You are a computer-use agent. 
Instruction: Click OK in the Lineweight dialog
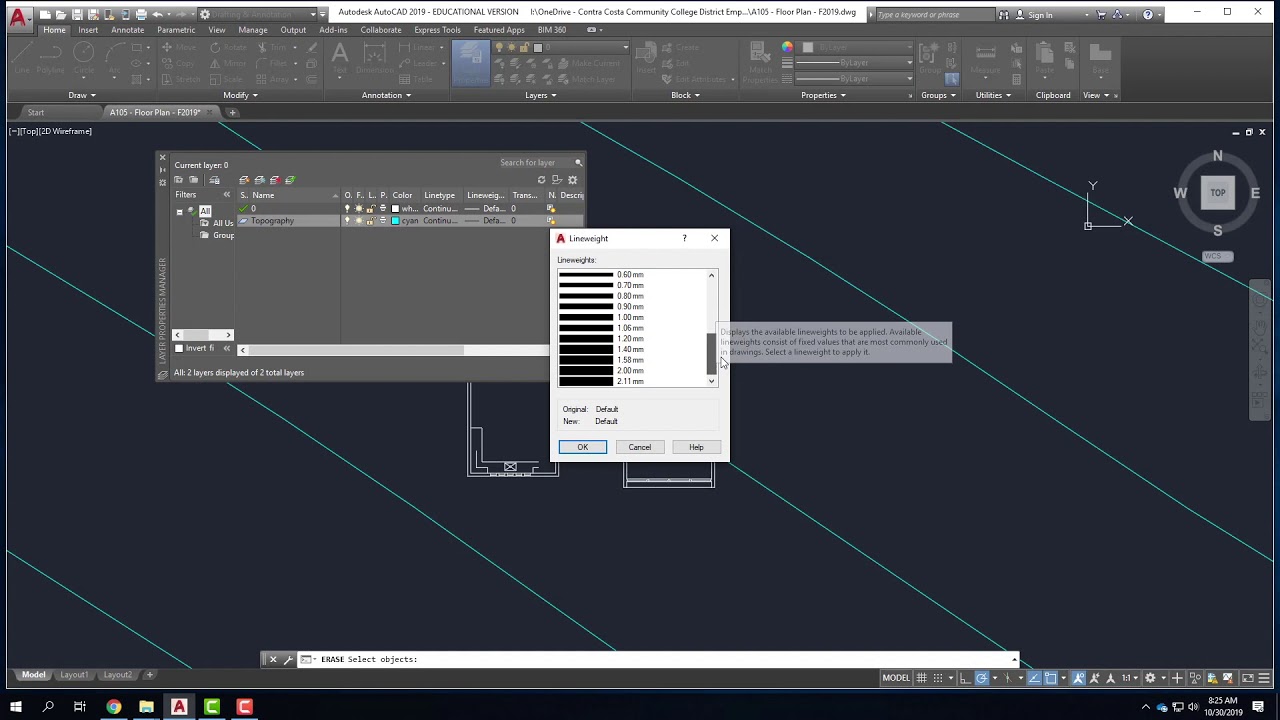[x=583, y=447]
